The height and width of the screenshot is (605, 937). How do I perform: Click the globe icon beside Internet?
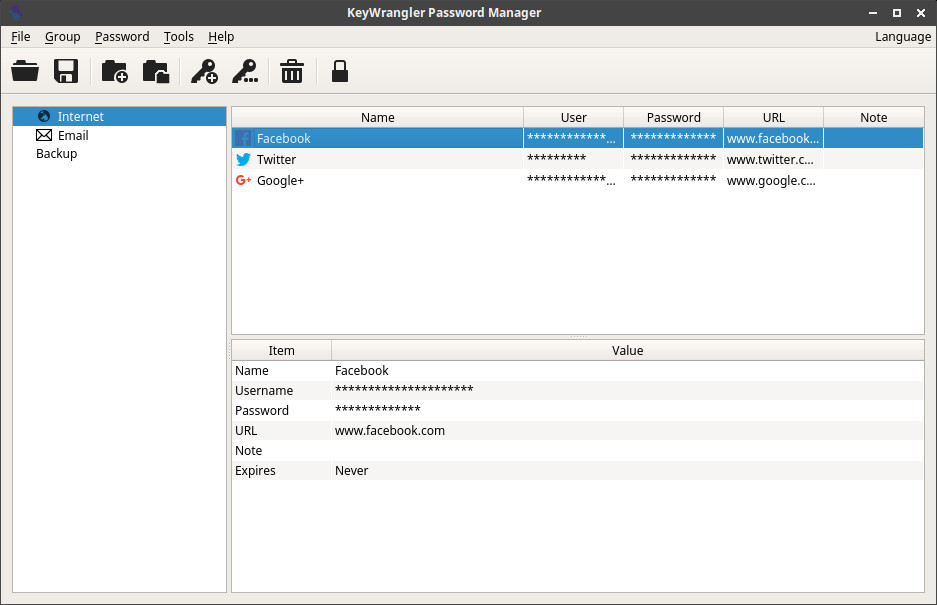[x=44, y=116]
